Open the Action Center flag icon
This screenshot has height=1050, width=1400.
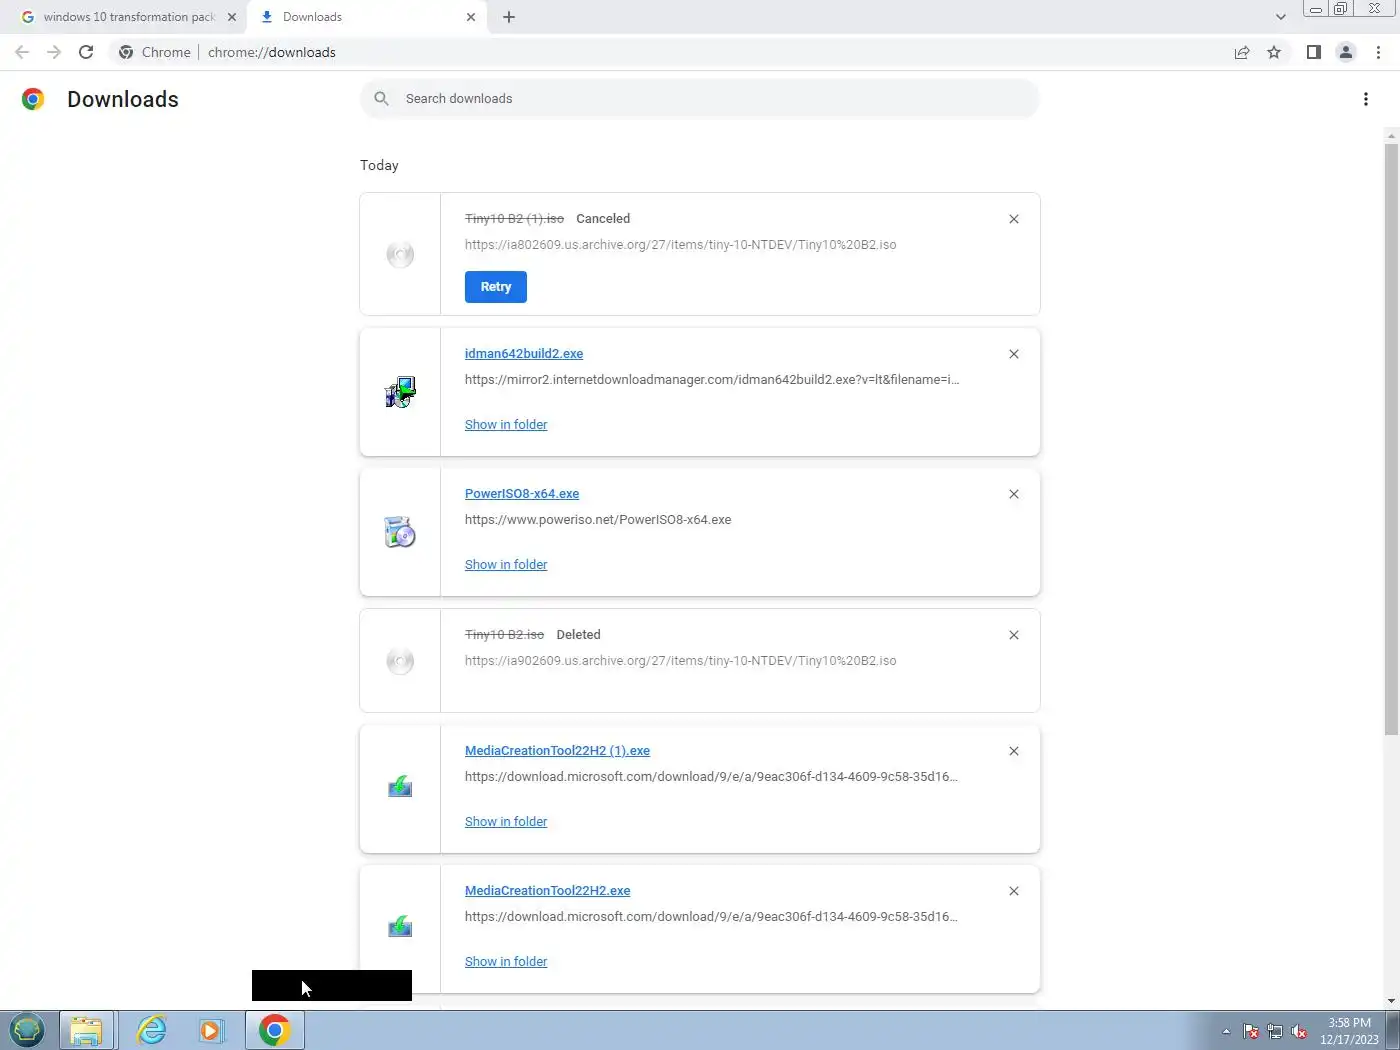[1251, 1031]
